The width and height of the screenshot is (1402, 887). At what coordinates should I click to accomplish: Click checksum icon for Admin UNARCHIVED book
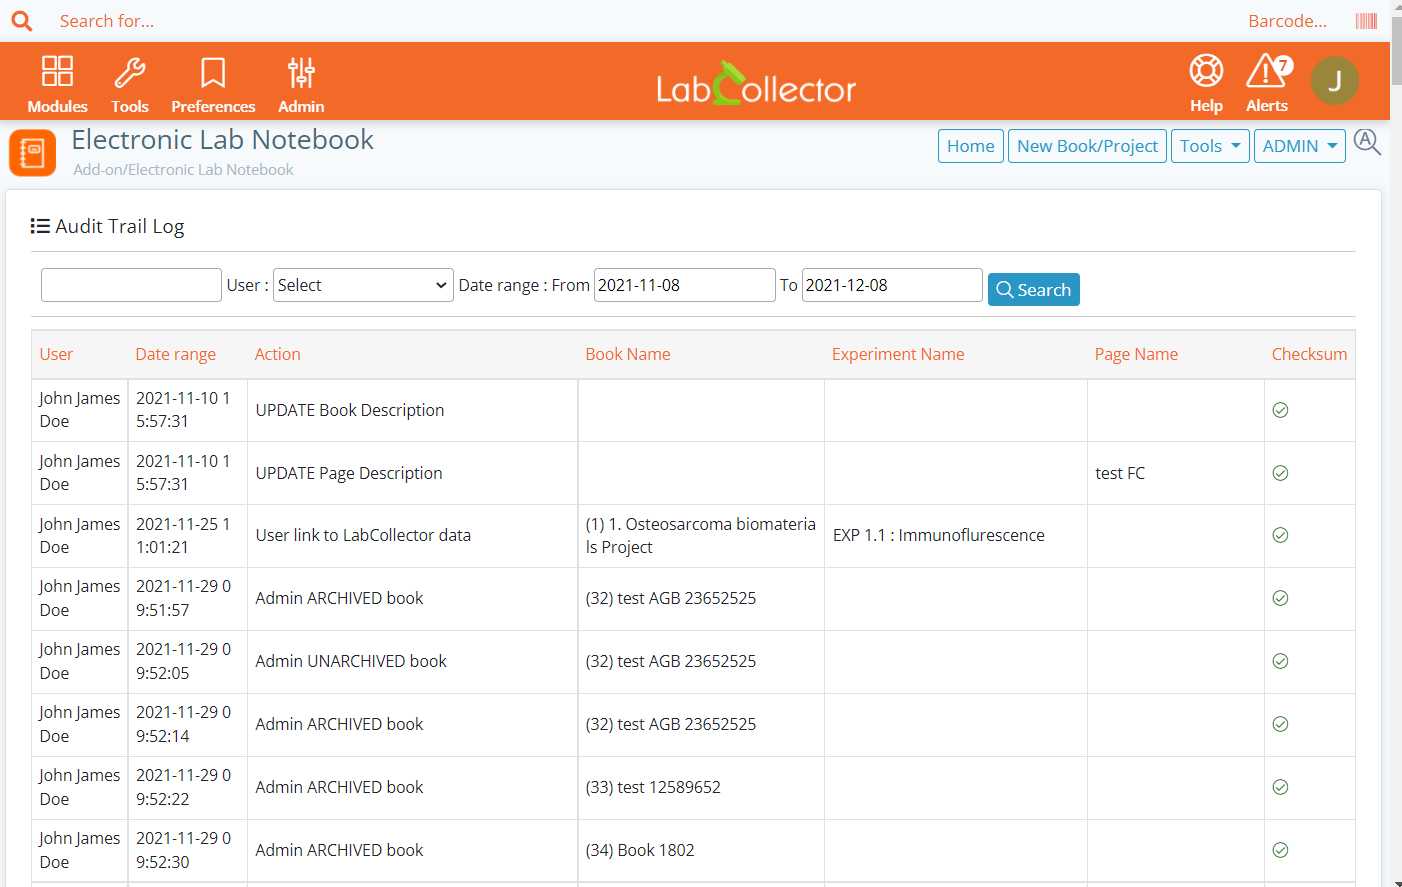pos(1280,661)
